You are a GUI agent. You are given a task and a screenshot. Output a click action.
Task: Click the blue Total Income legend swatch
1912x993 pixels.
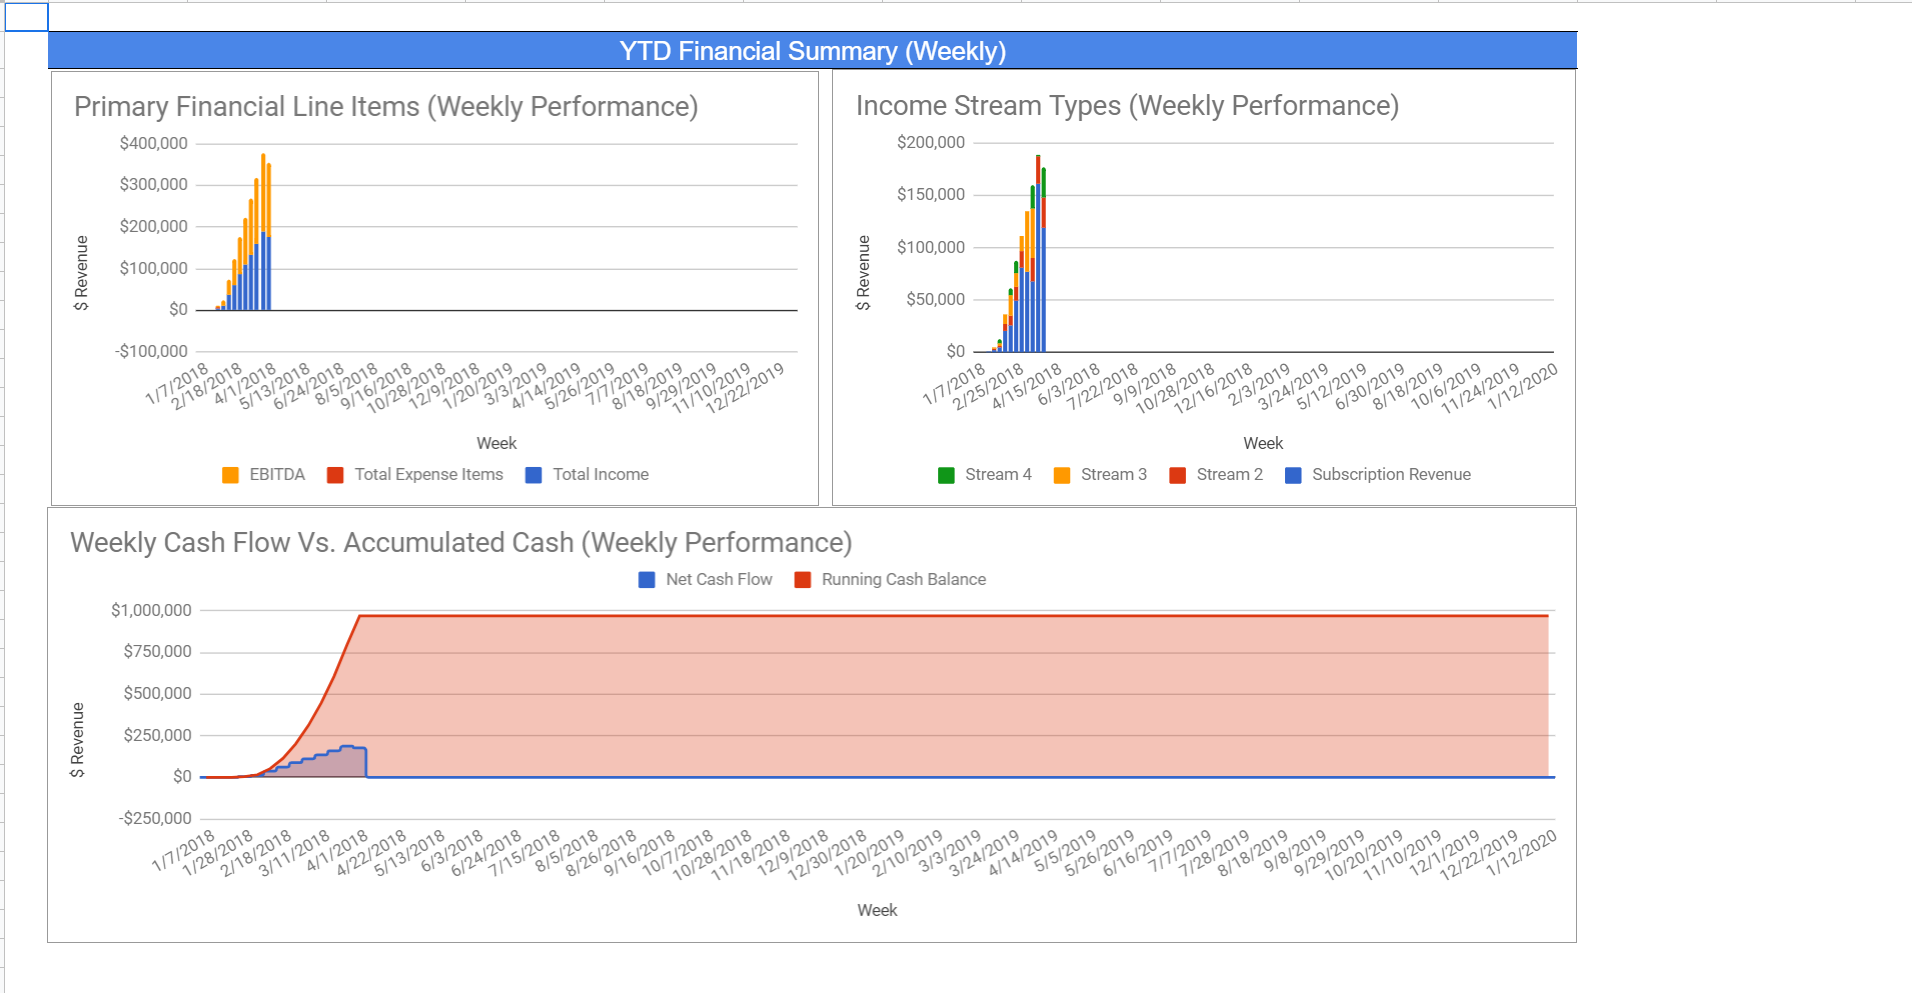(534, 475)
